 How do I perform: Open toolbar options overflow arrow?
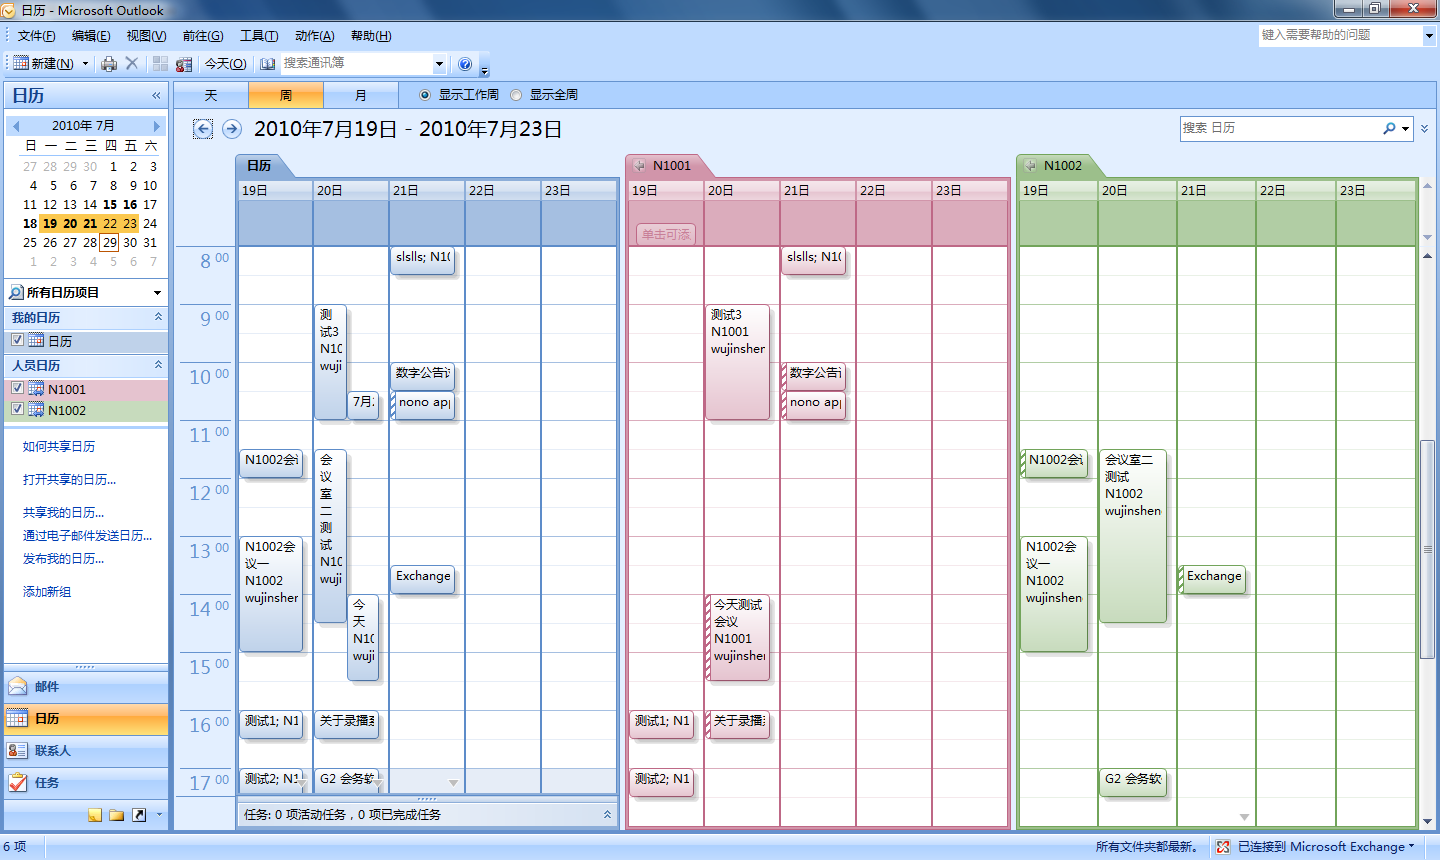[x=485, y=67]
